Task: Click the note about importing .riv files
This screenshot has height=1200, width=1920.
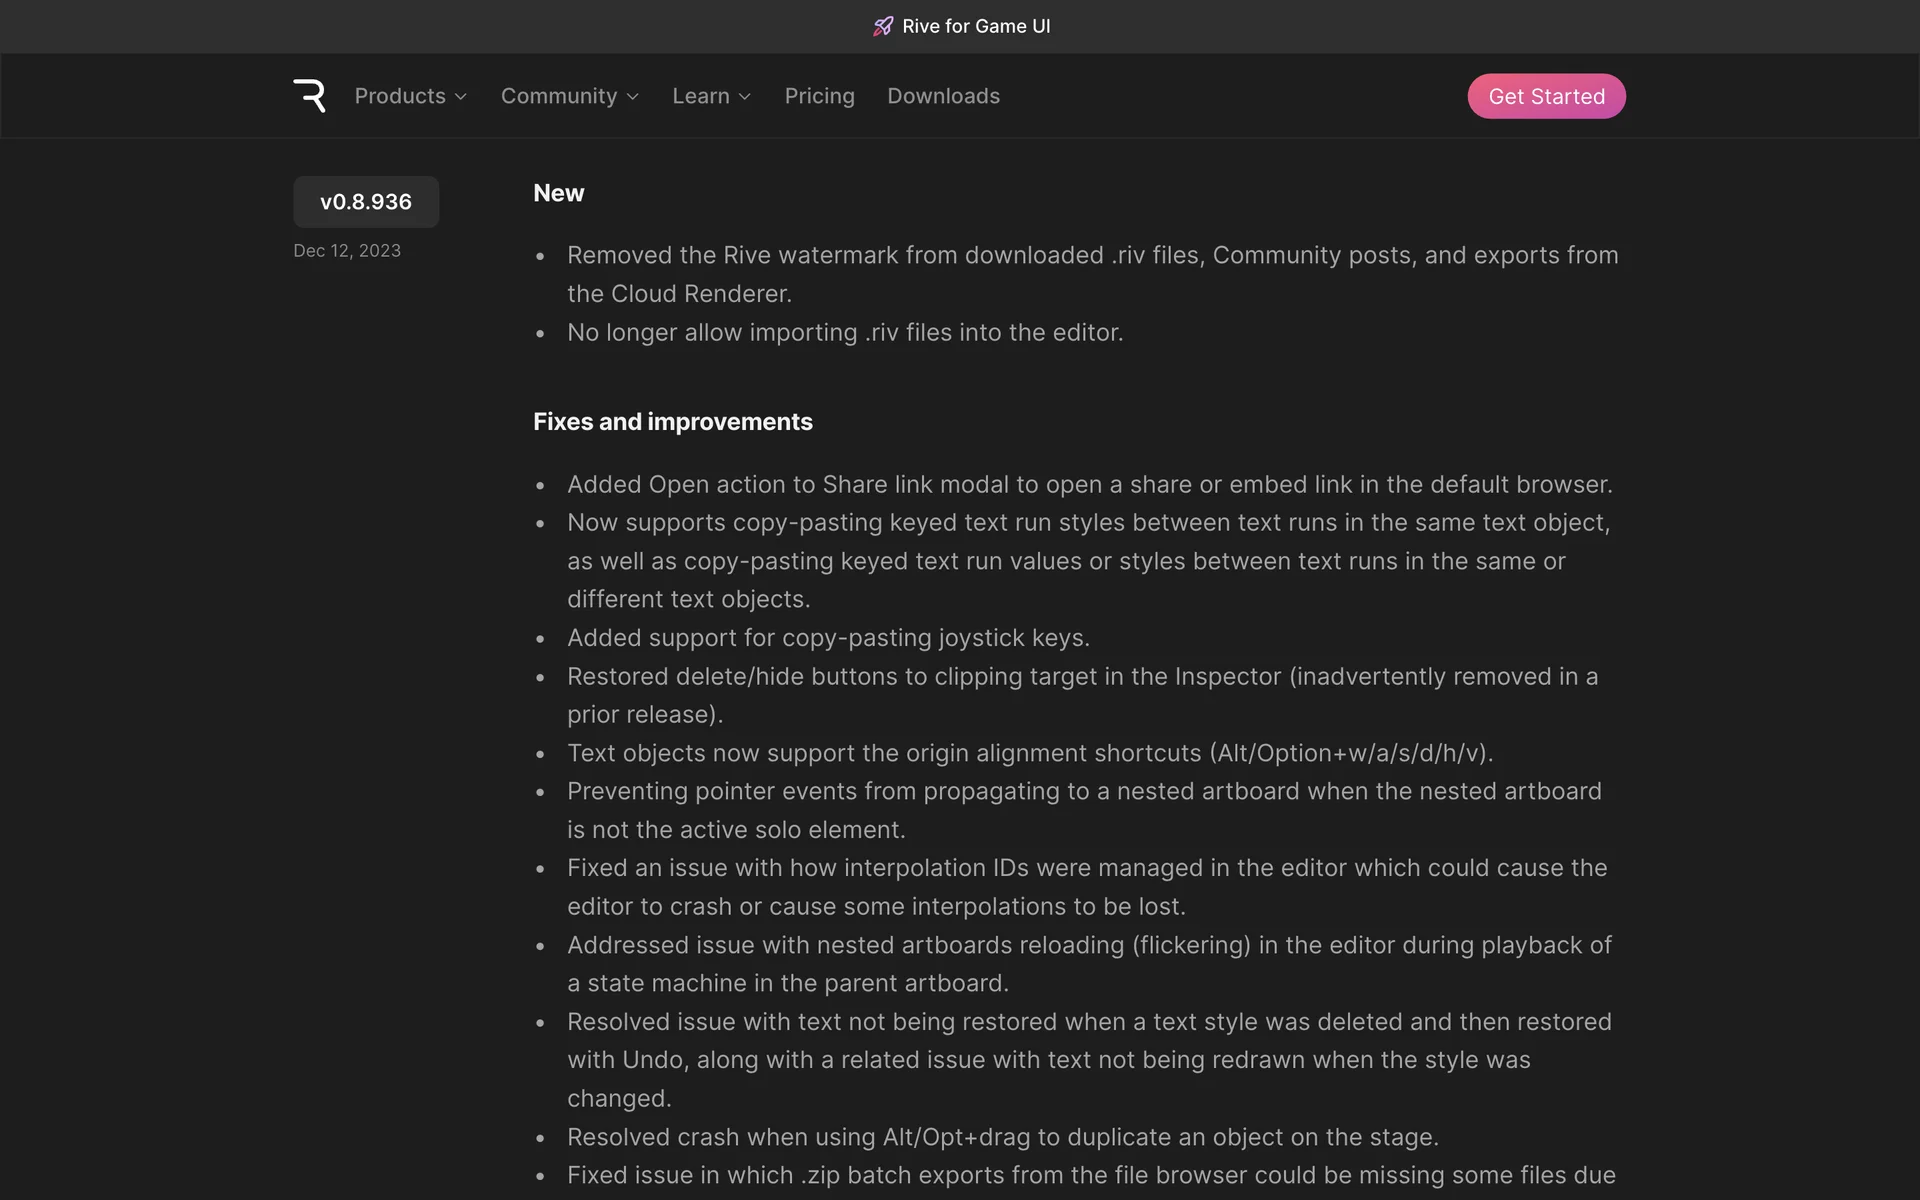Action: (845, 332)
